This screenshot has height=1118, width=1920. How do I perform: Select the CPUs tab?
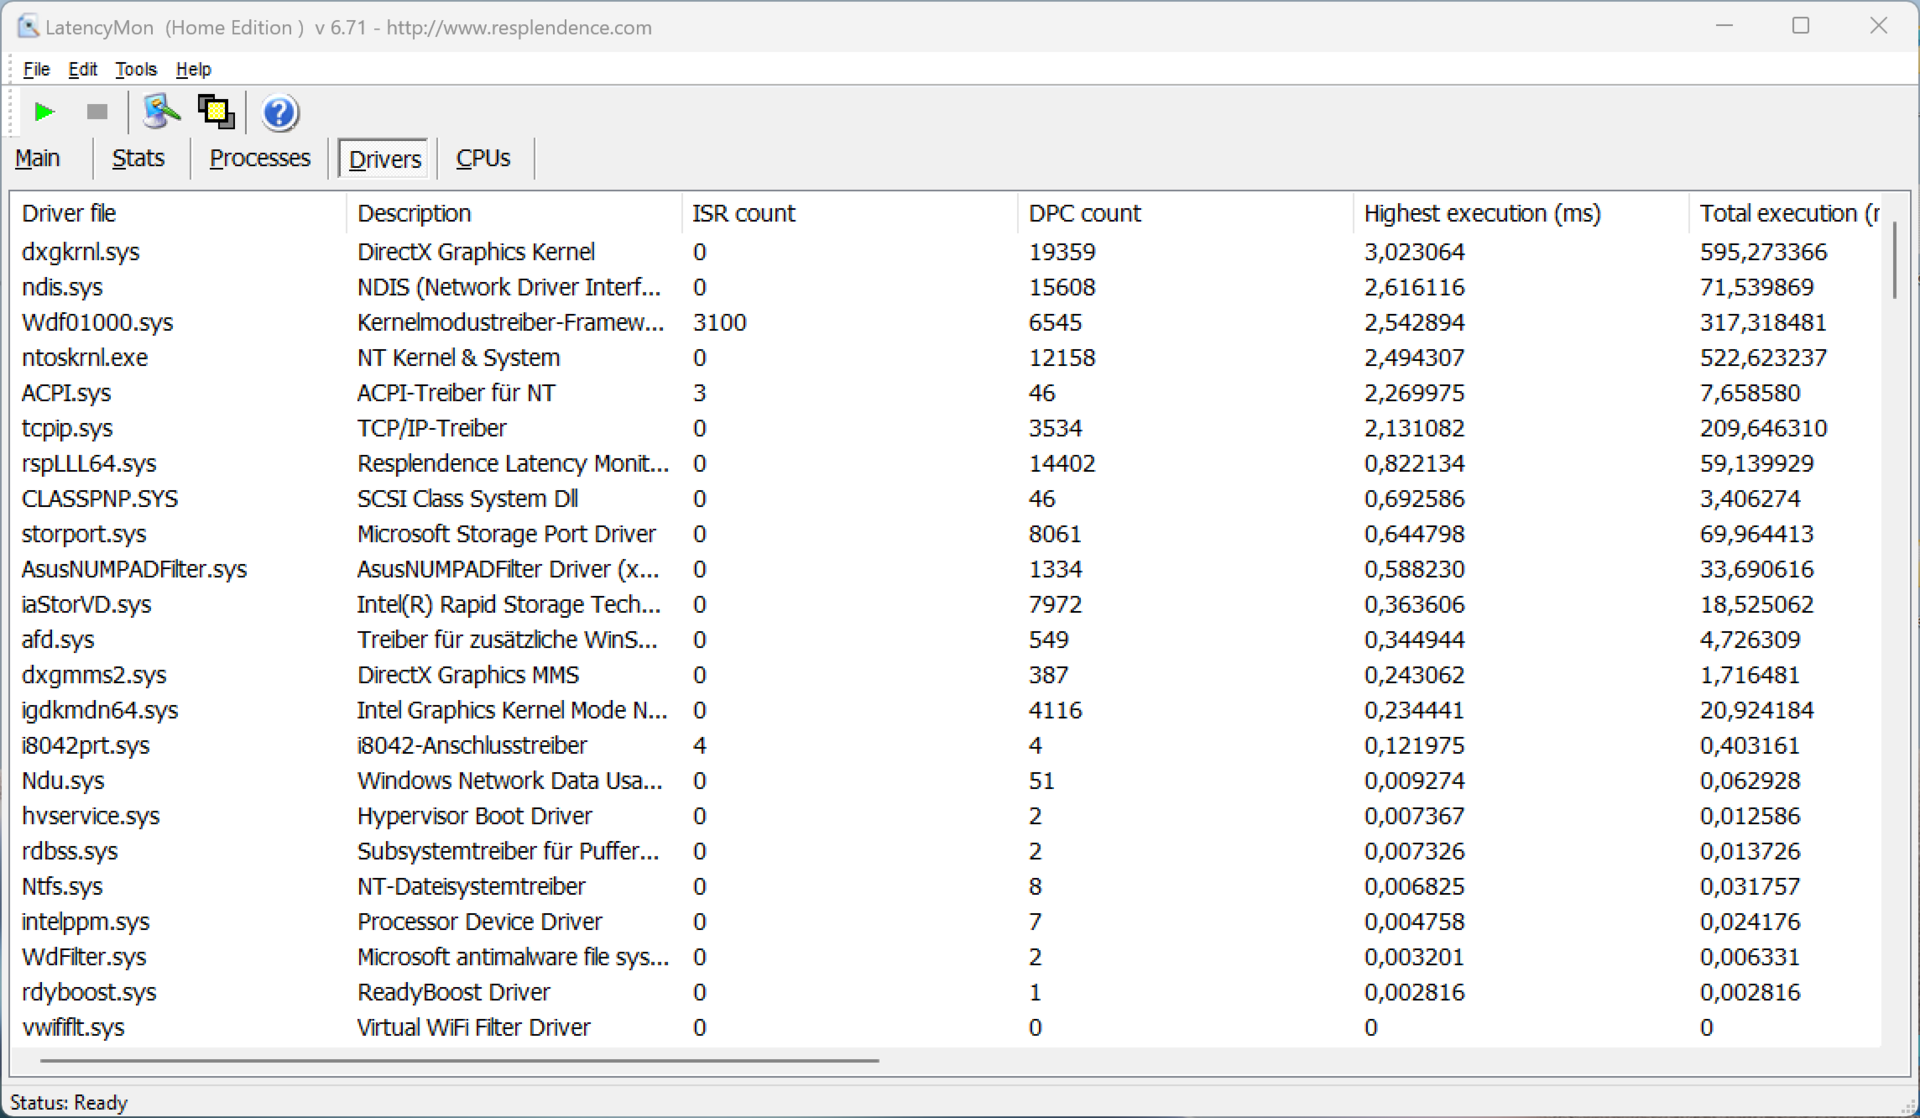[483, 158]
